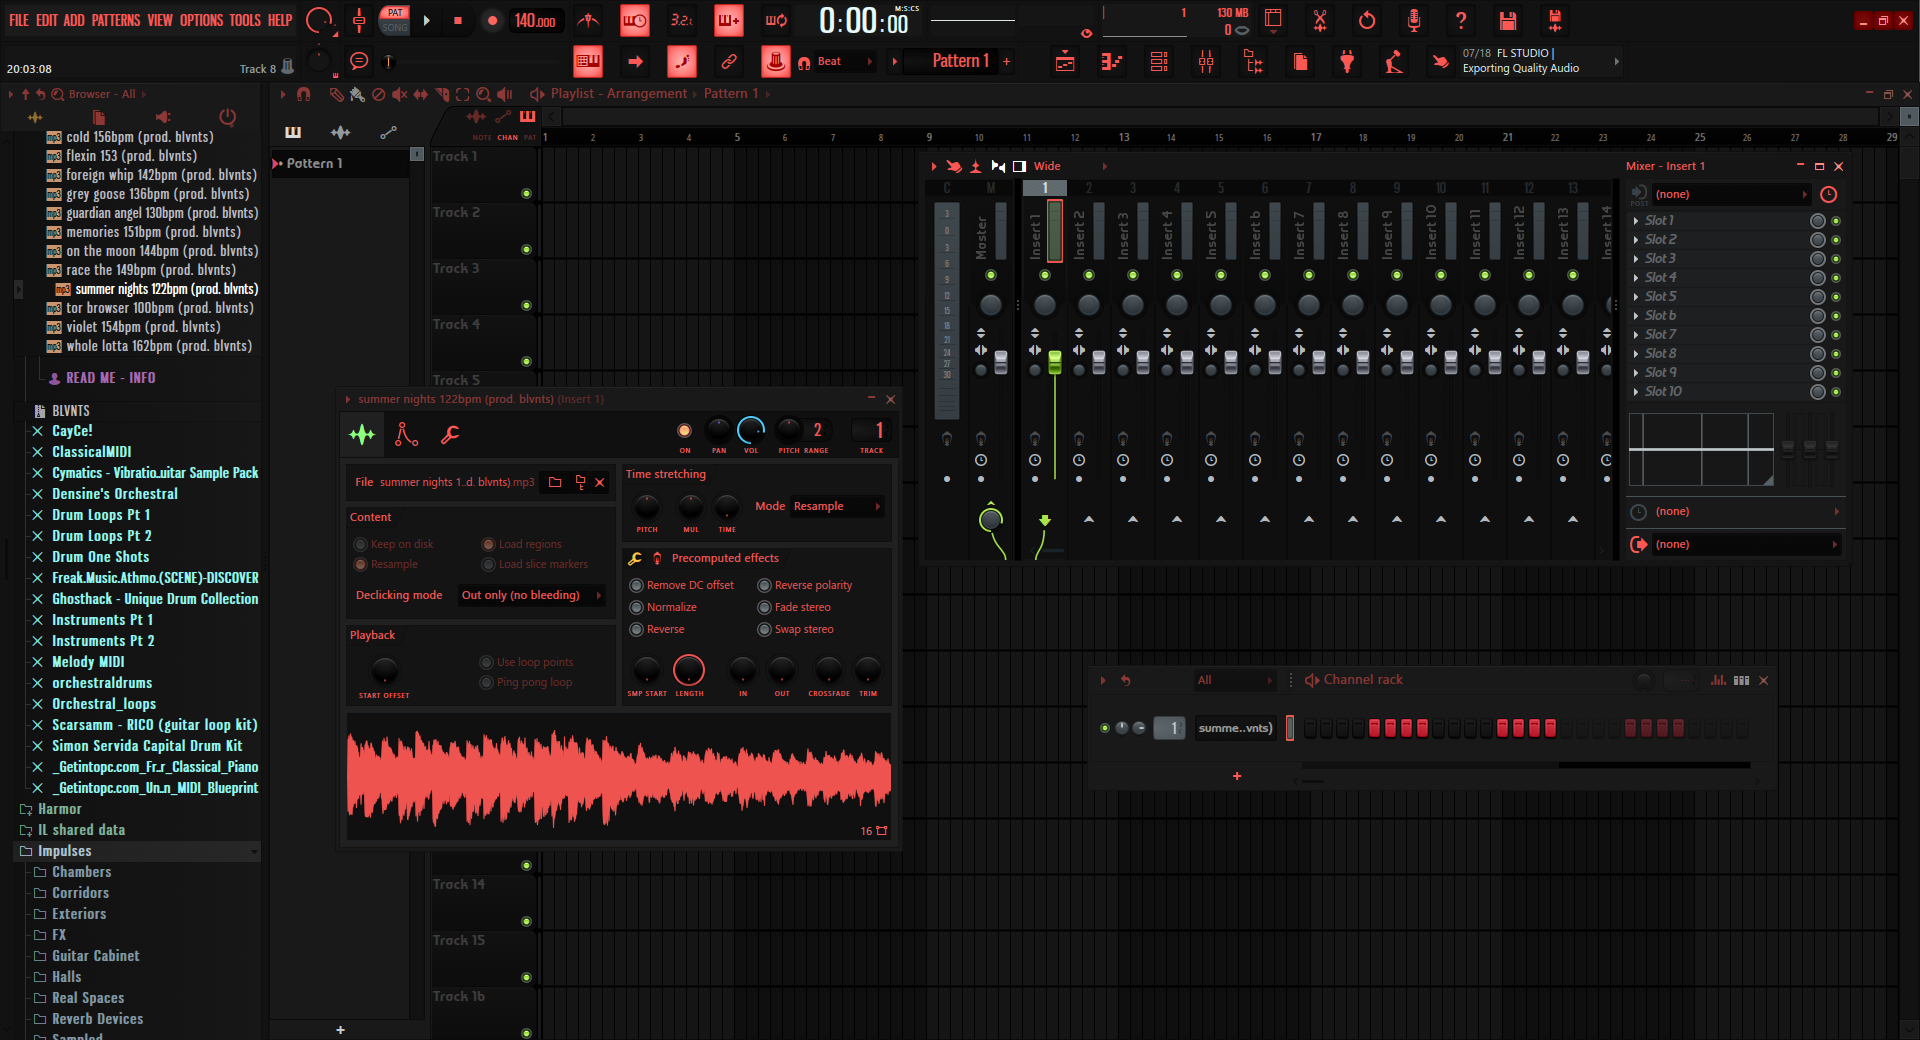
Task: Open the Wide mixer layout dropdown
Action: 1069,166
